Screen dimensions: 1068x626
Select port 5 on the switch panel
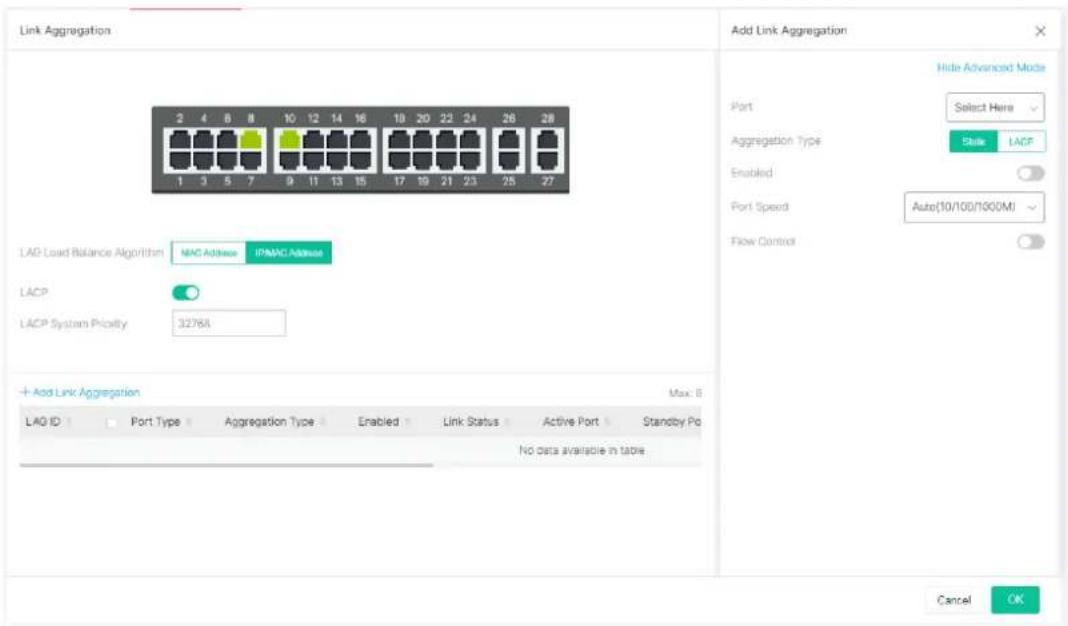(227, 160)
